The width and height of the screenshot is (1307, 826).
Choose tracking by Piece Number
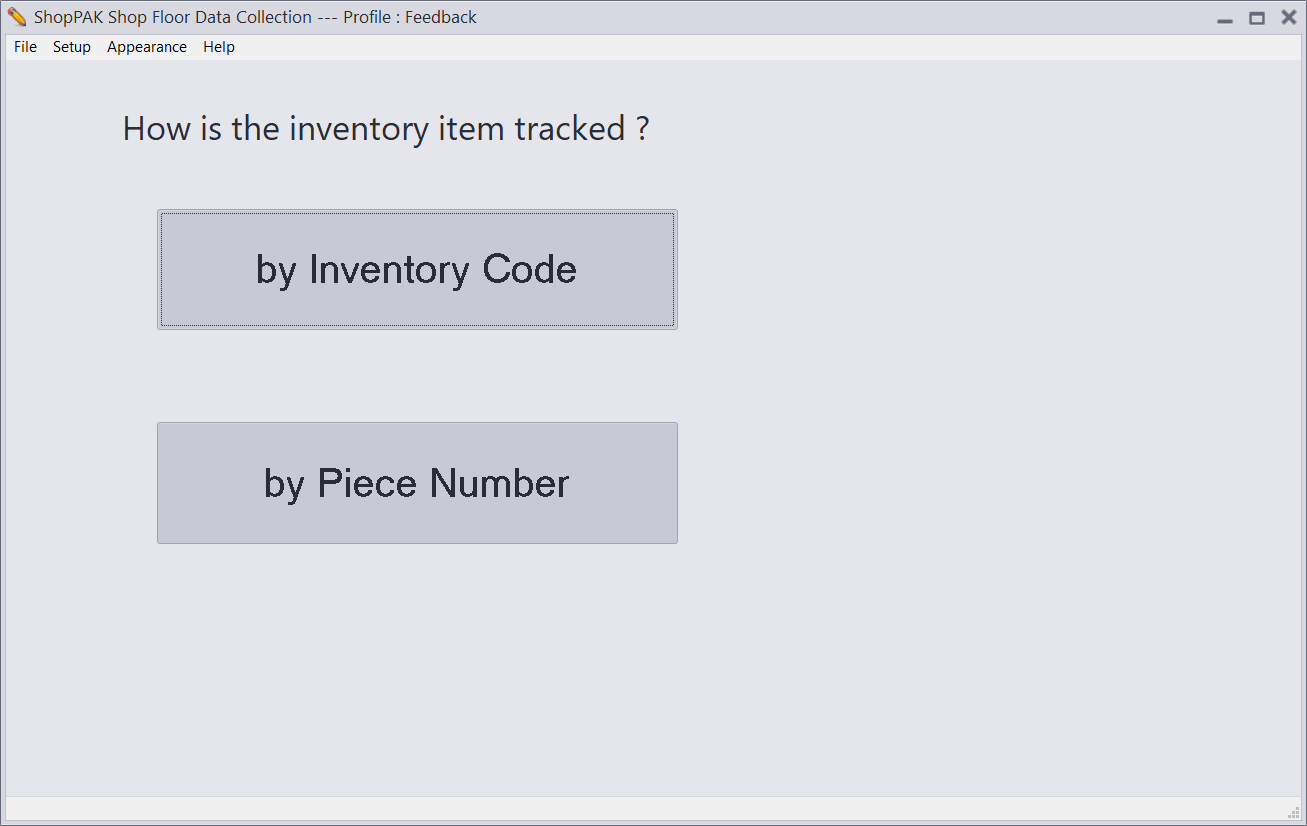417,483
